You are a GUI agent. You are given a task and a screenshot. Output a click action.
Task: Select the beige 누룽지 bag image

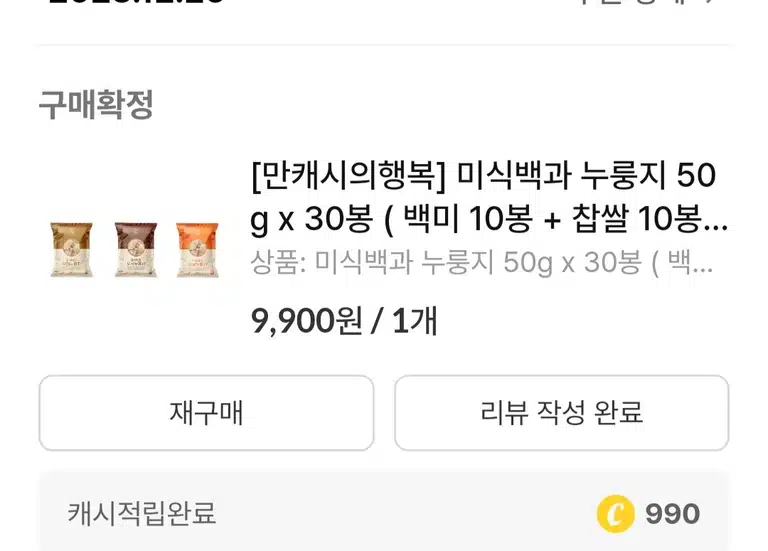point(72,250)
